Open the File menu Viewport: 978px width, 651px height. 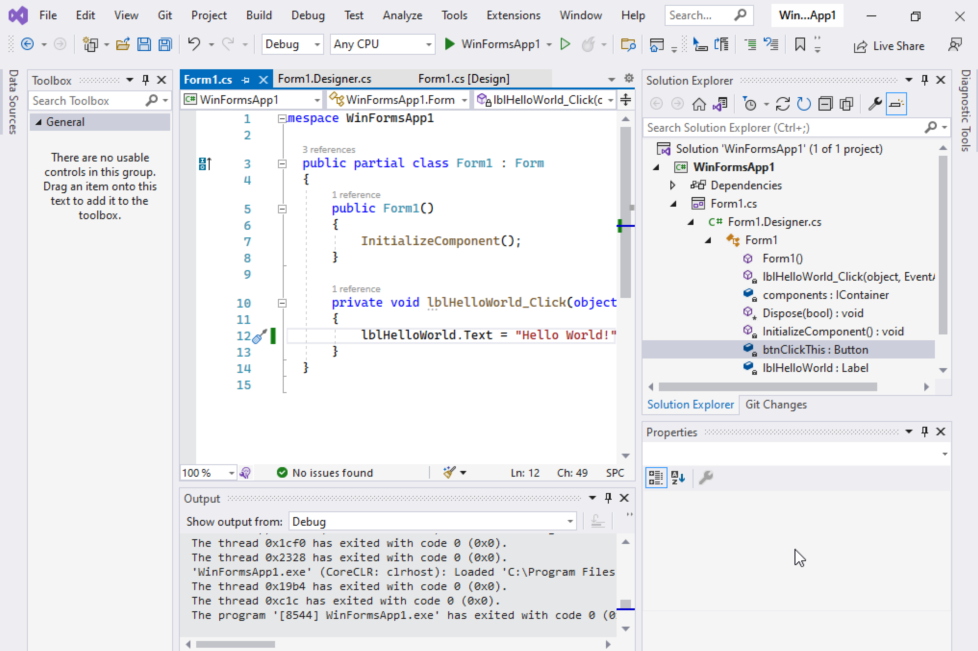pyautogui.click(x=48, y=15)
